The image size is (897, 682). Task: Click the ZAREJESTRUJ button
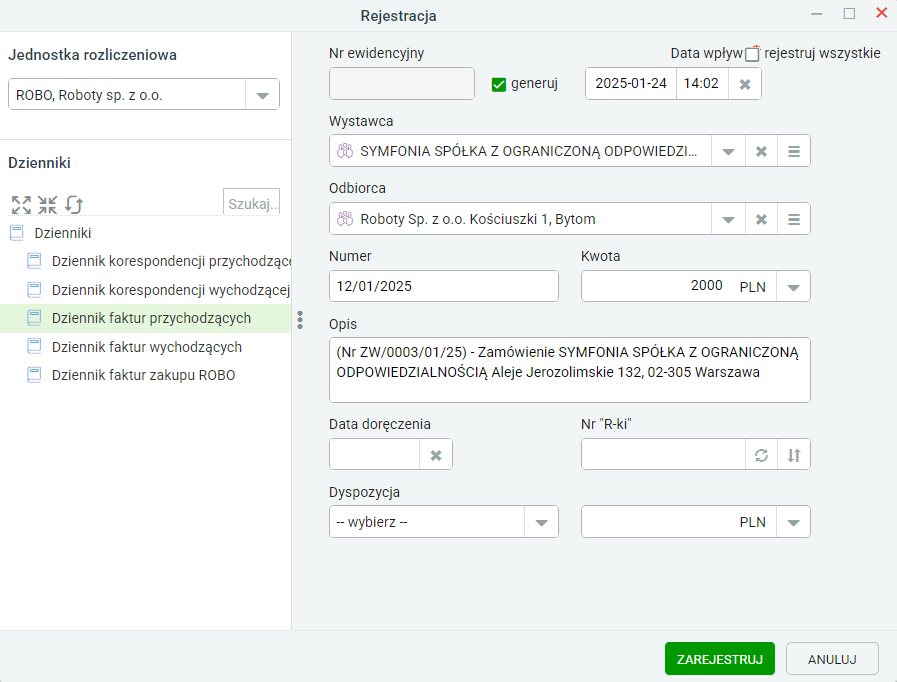720,659
